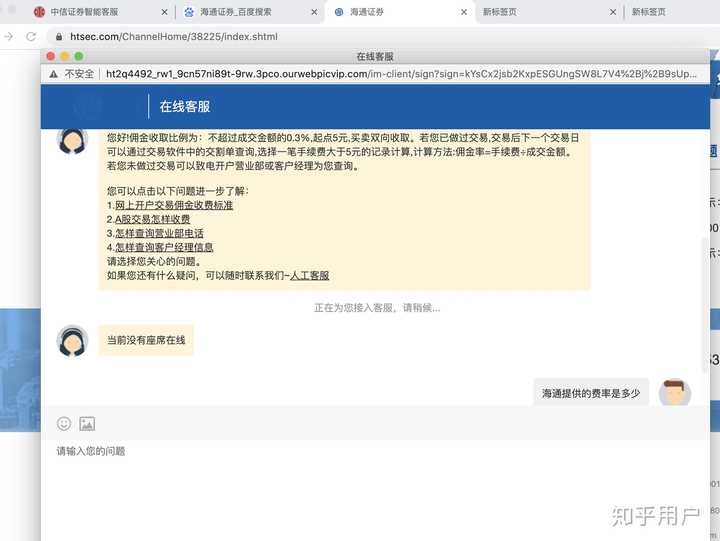Click the lock icon beside htsec.com
This screenshot has height=541, width=720.
pos(59,37)
